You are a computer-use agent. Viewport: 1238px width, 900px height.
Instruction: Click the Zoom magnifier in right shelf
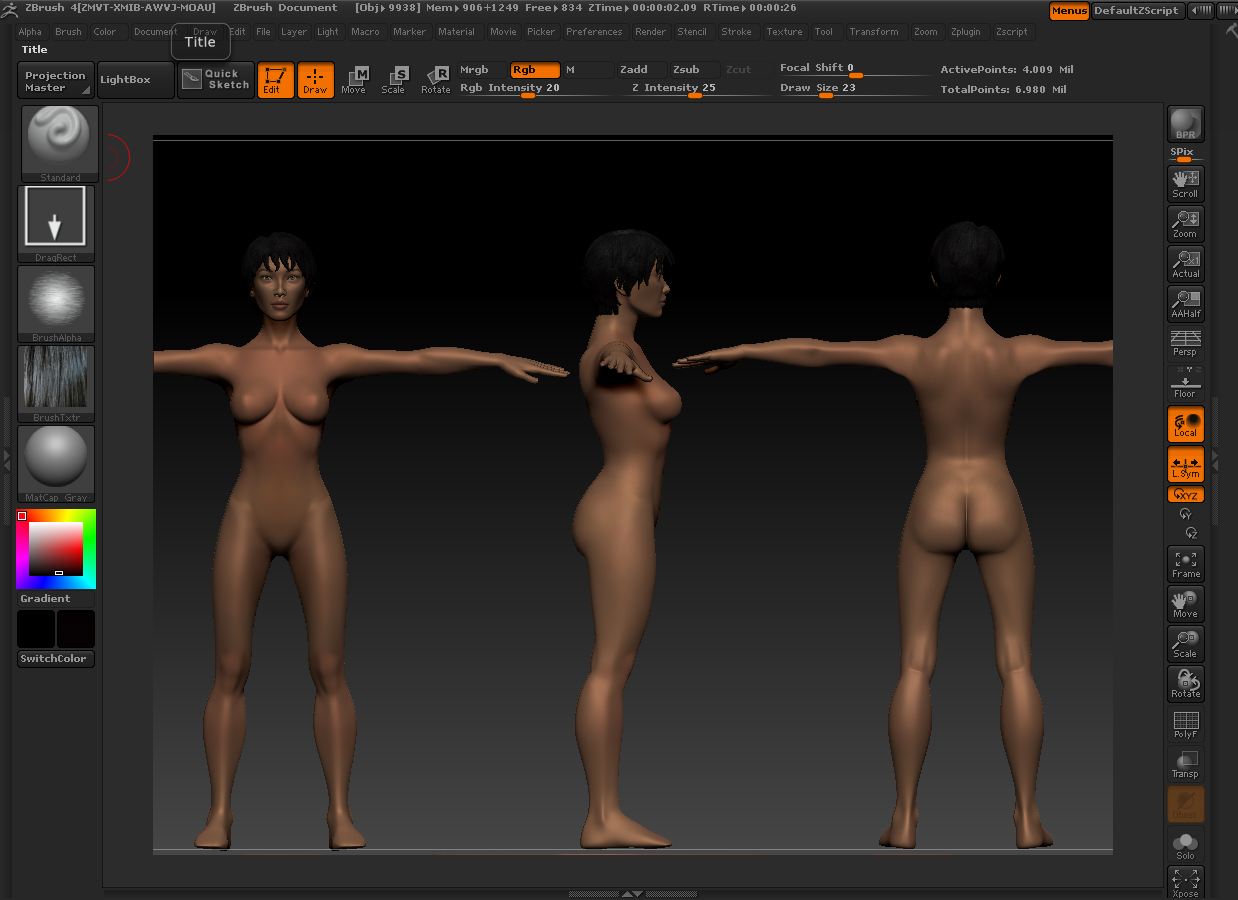1185,224
